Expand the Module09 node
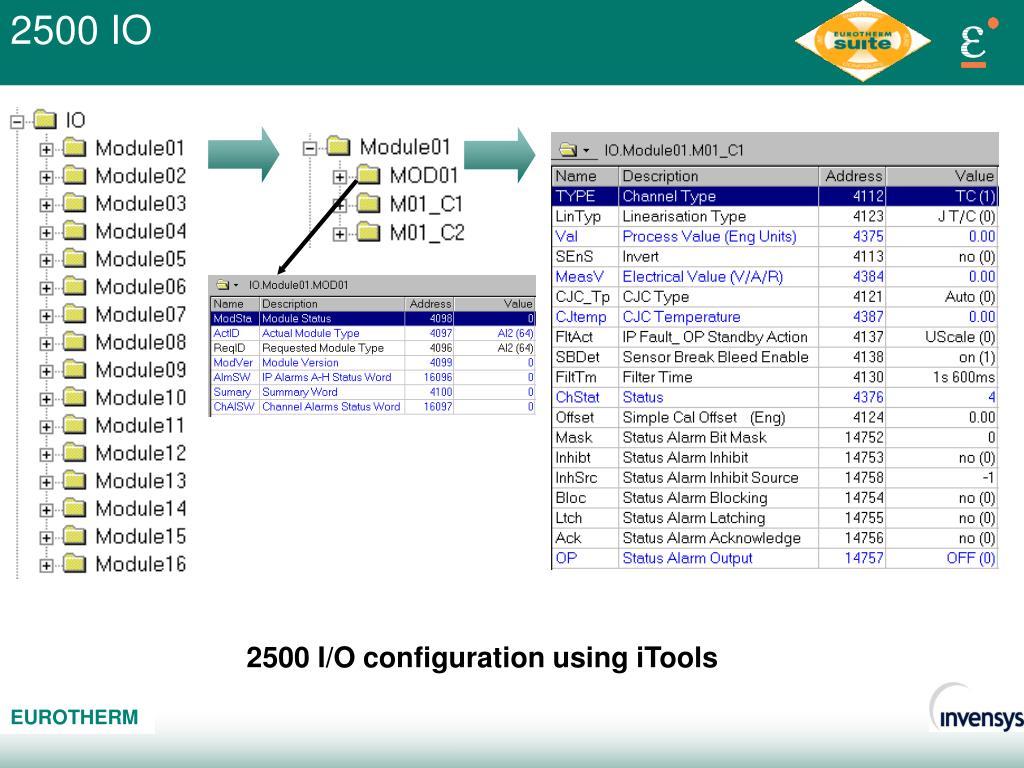 (46, 371)
